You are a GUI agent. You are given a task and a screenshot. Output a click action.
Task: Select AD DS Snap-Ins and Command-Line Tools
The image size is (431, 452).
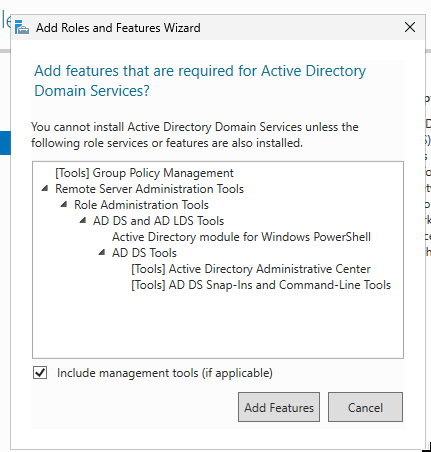261,285
